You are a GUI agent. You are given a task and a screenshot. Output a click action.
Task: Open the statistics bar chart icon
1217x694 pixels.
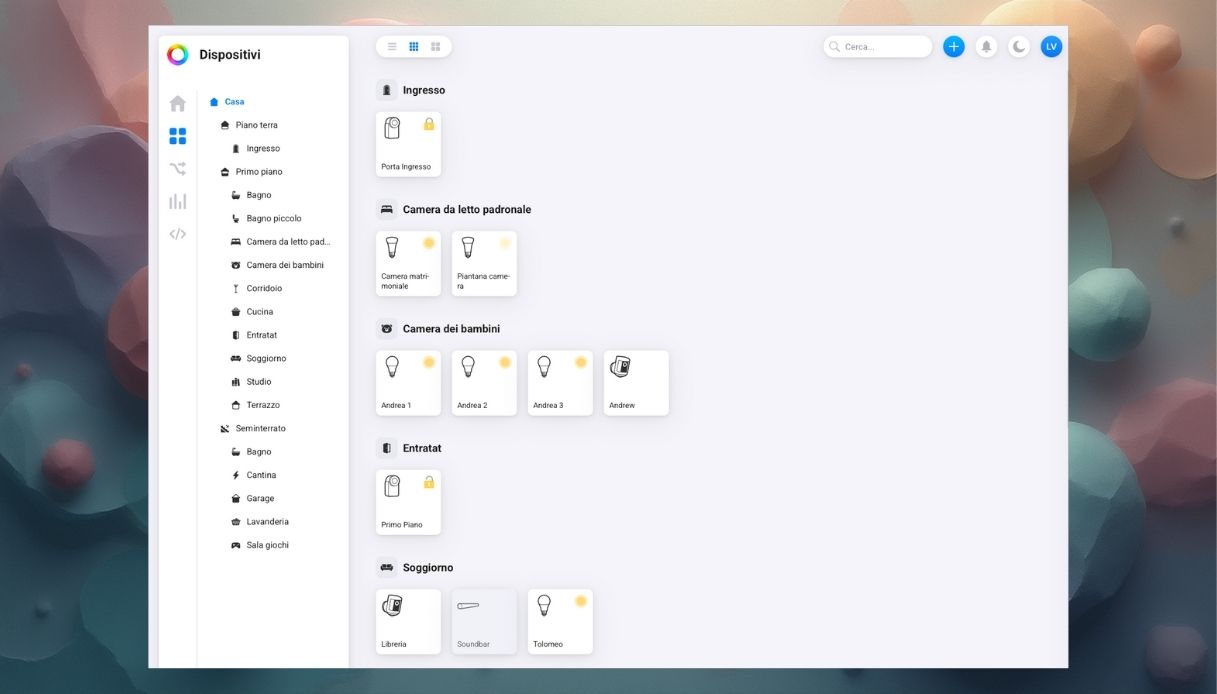click(177, 201)
